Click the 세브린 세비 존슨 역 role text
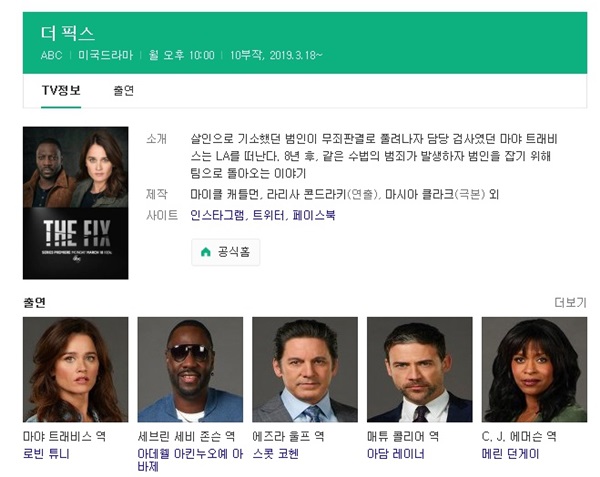This screenshot has height=477, width=600. click(186, 436)
